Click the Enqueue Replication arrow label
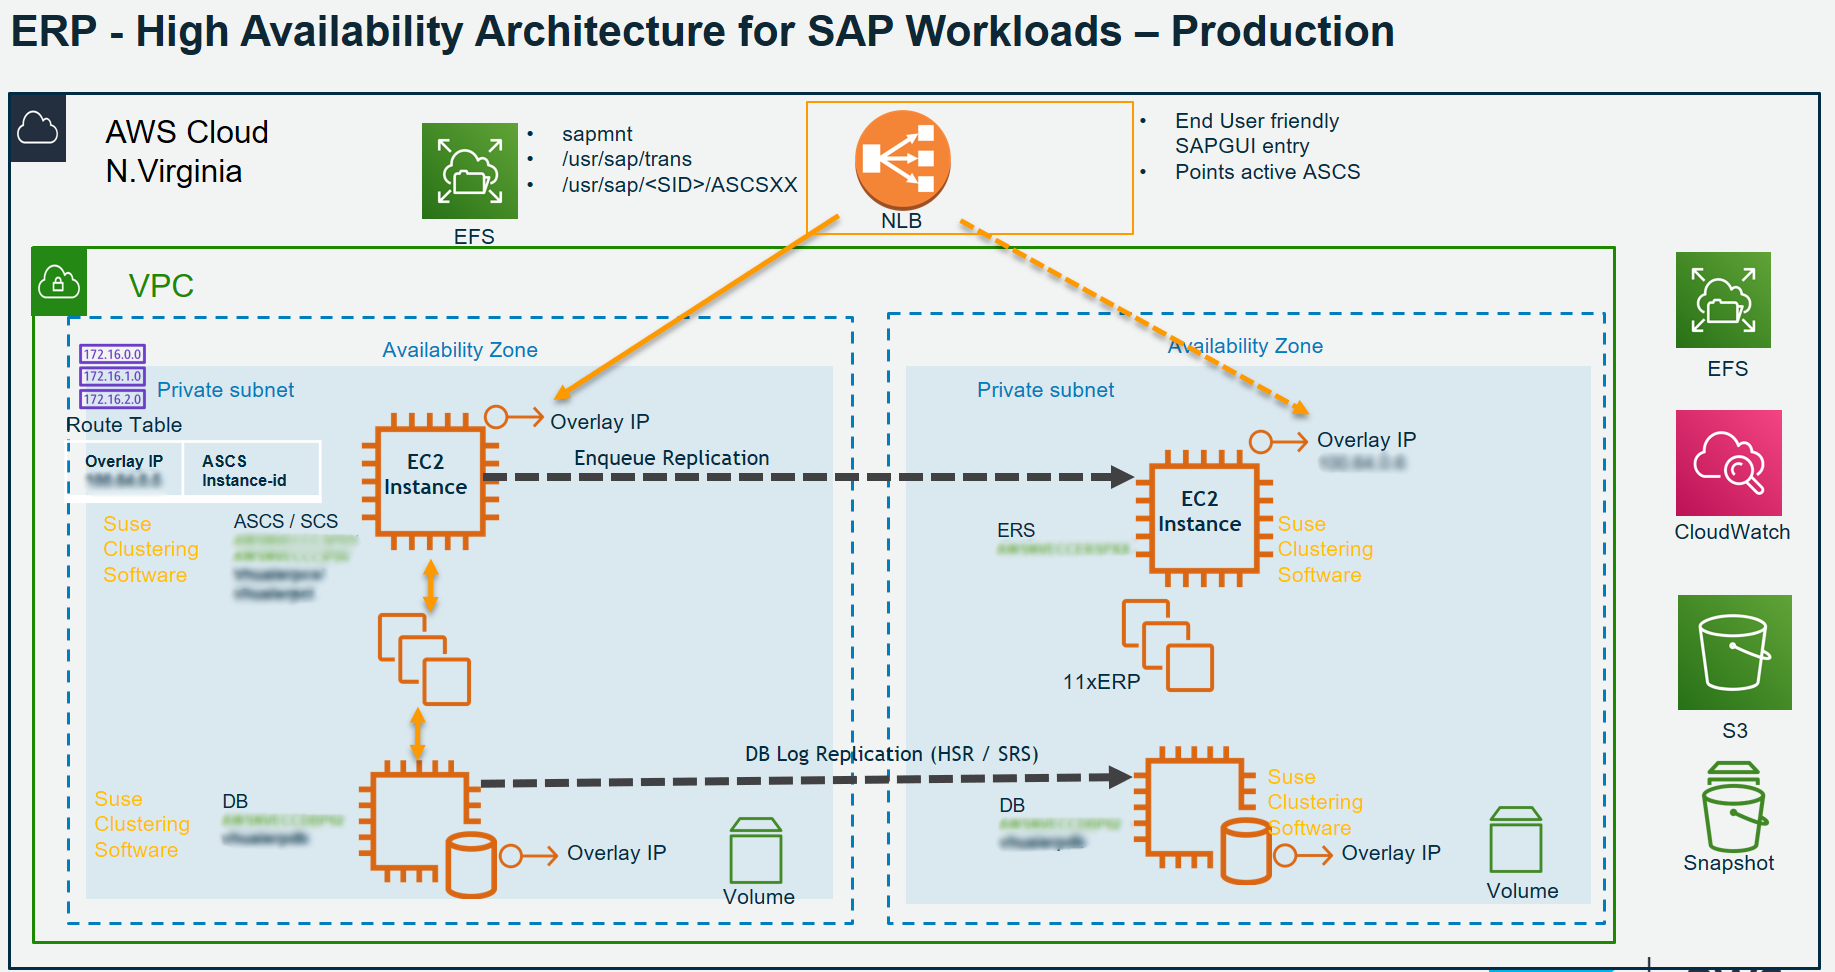This screenshot has height=972, width=1835. pos(671,457)
